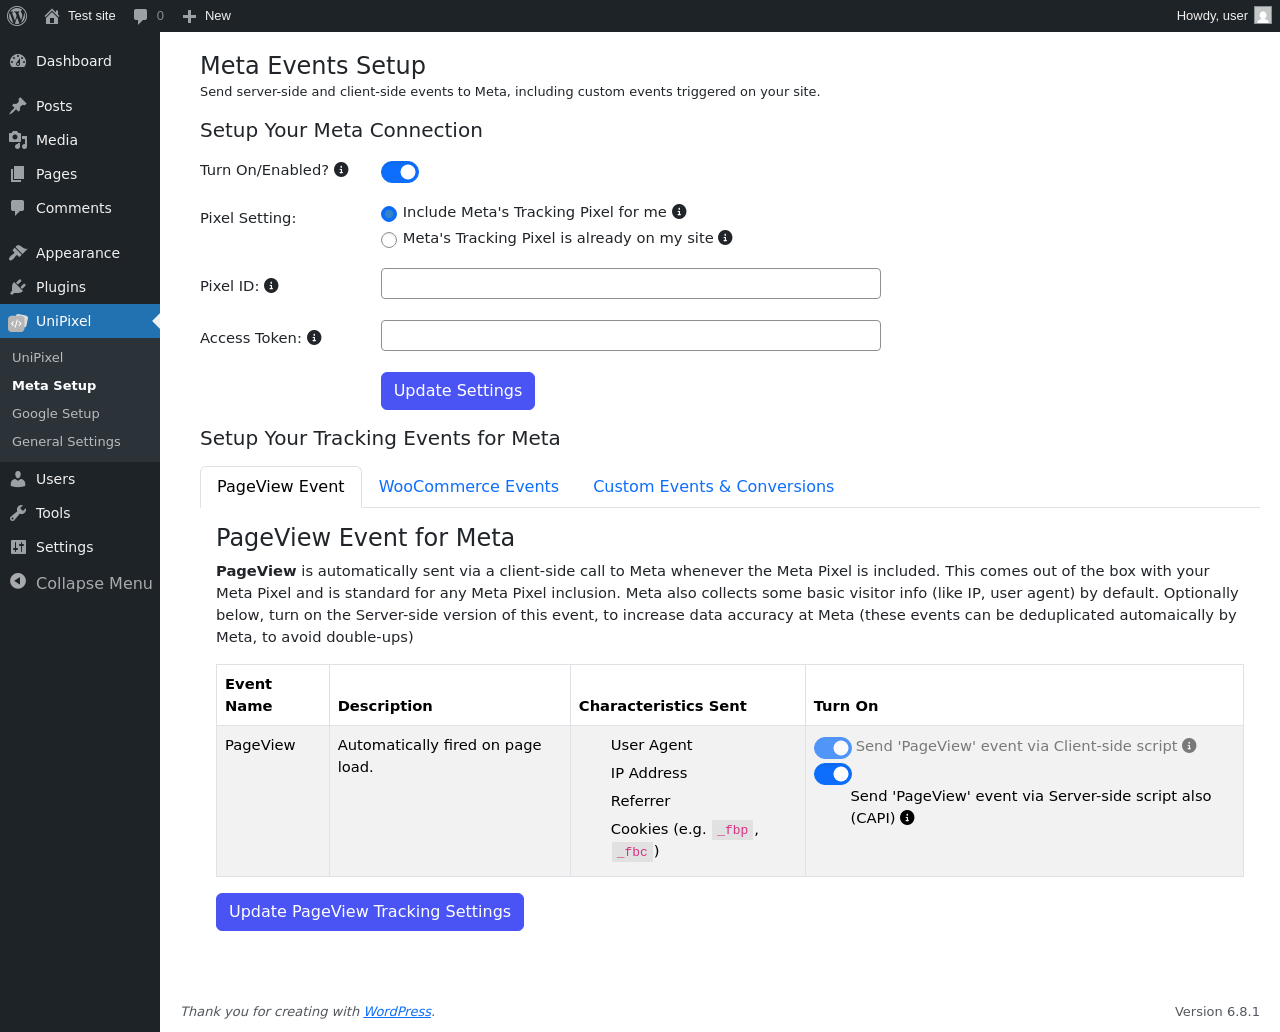This screenshot has height=1032, width=1280.
Task: Click the Settings sliders icon
Action: [x=18, y=547]
